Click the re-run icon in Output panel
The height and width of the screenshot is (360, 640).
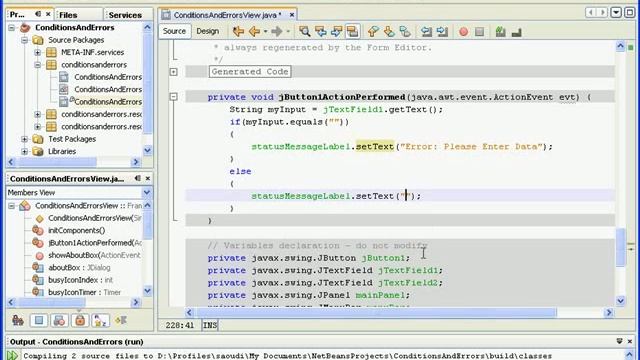click(x=12, y=355)
